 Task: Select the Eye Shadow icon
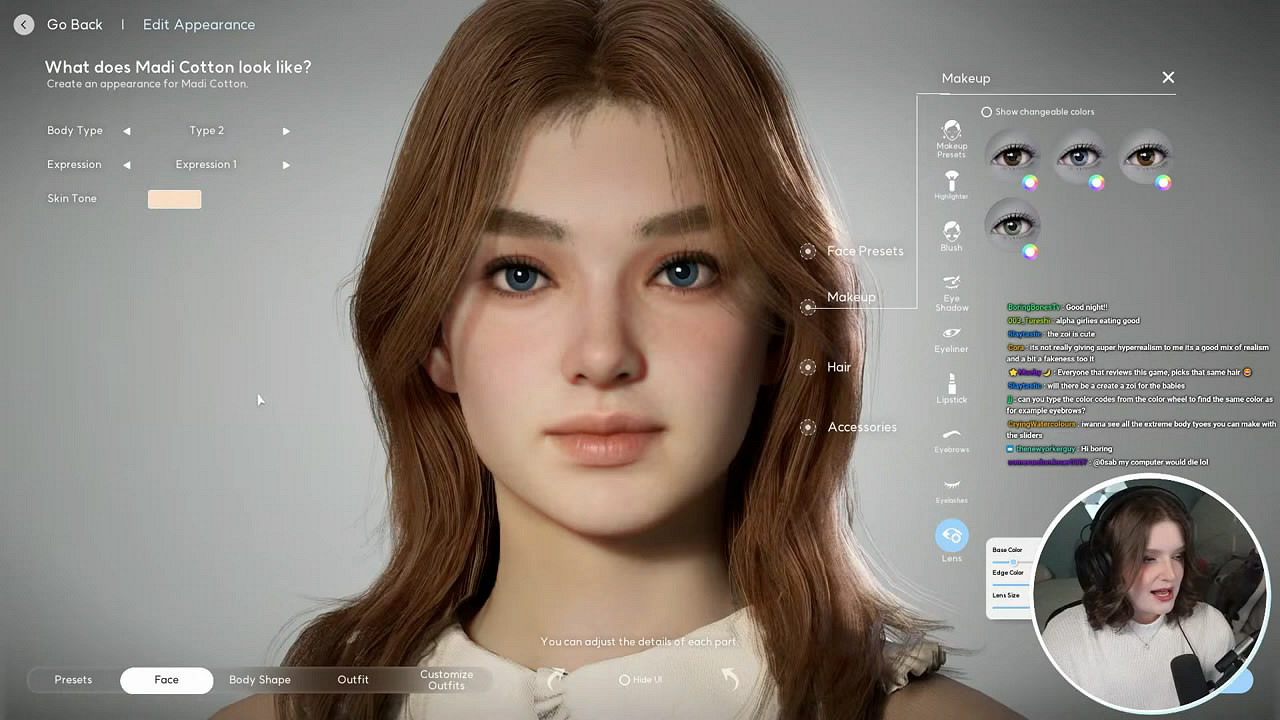point(951,290)
